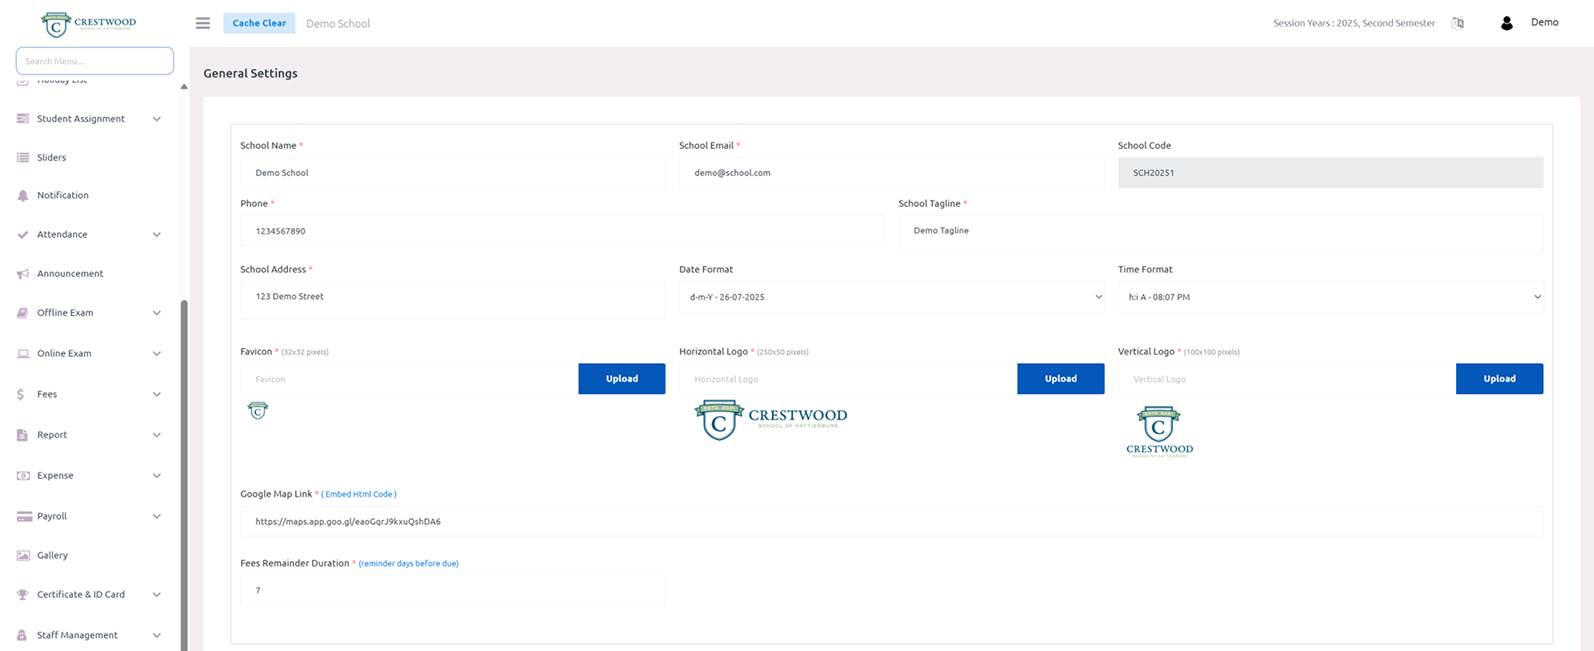Click the Announcement megaphone icon
This screenshot has width=1594, height=651.
point(23,274)
